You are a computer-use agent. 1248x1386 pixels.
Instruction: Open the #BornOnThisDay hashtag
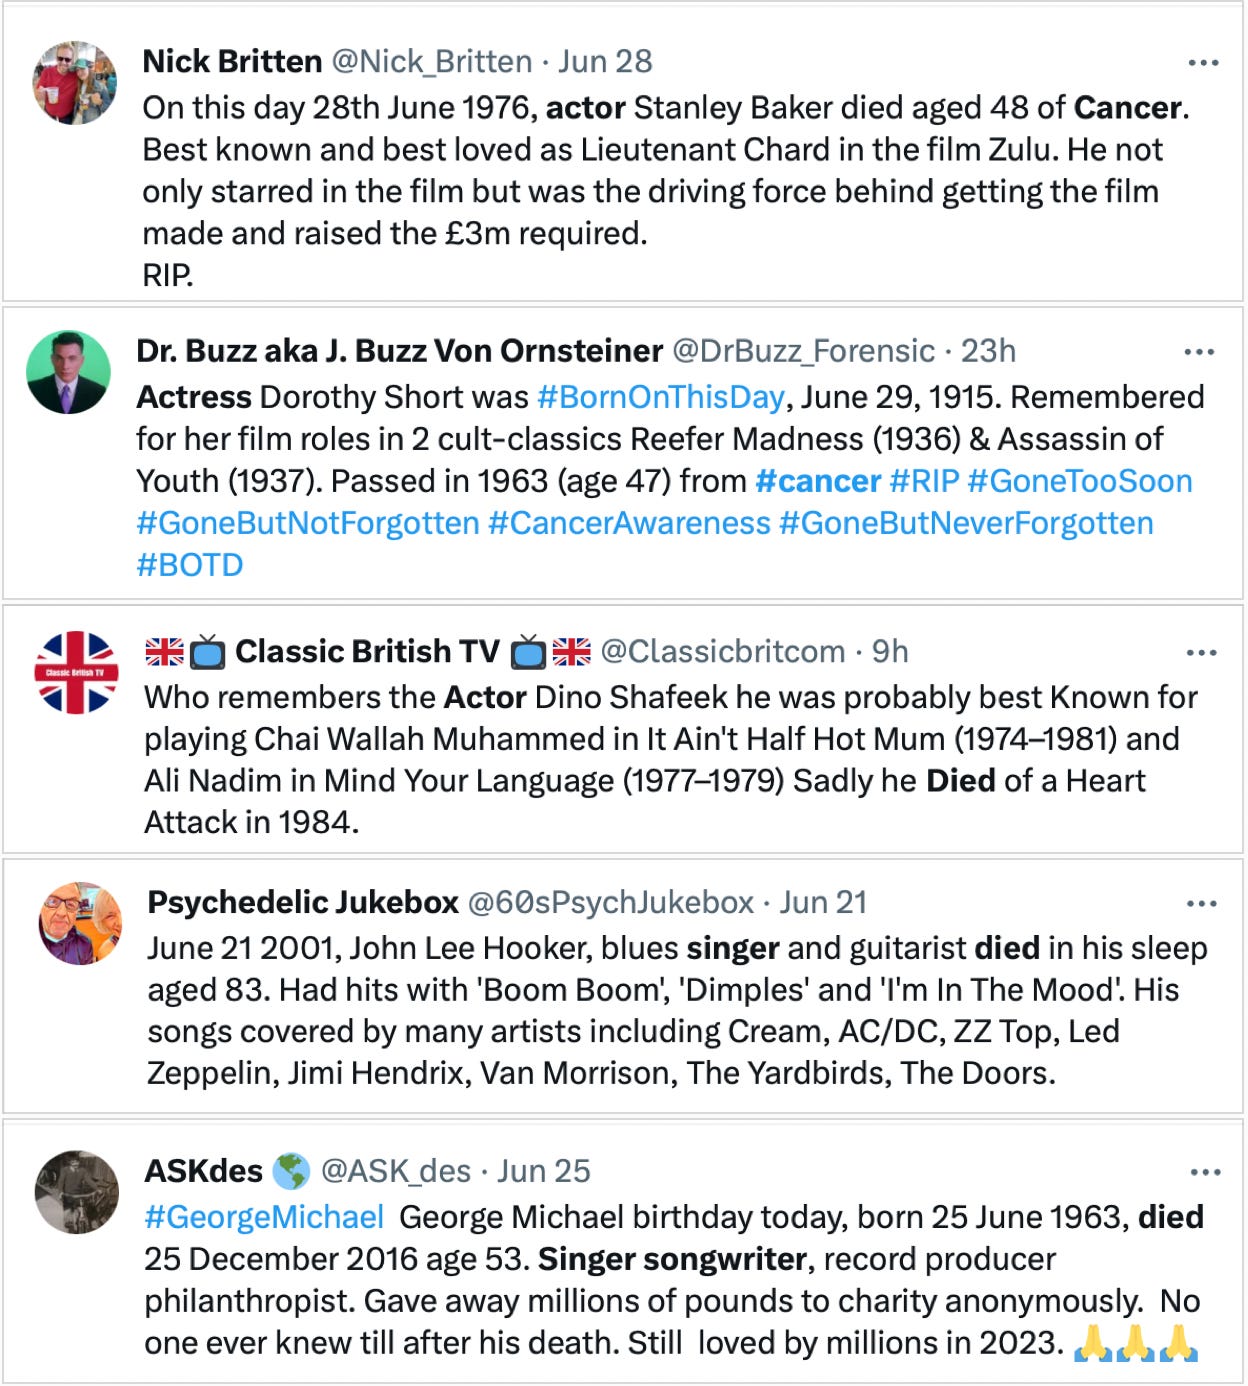pos(660,397)
